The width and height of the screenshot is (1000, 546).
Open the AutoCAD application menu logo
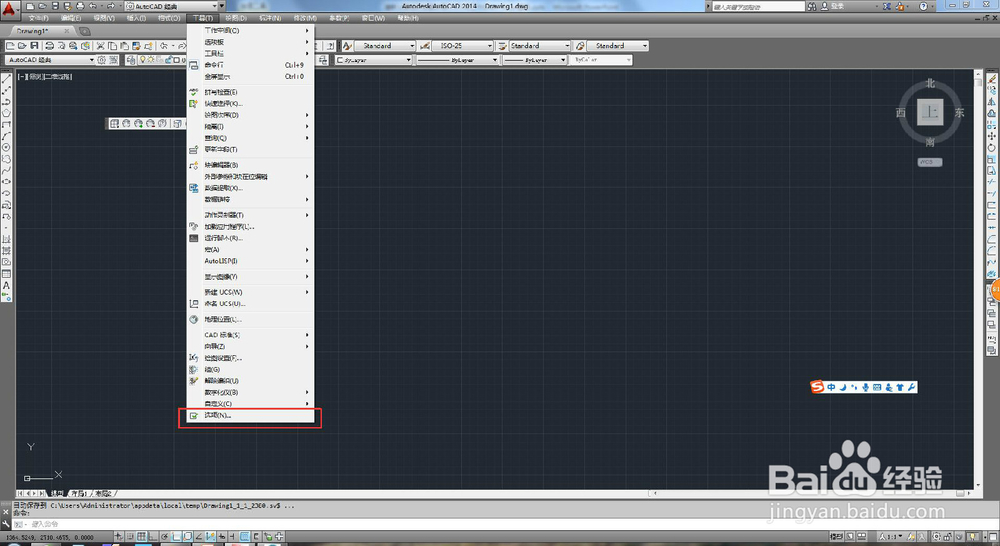(x=9, y=9)
